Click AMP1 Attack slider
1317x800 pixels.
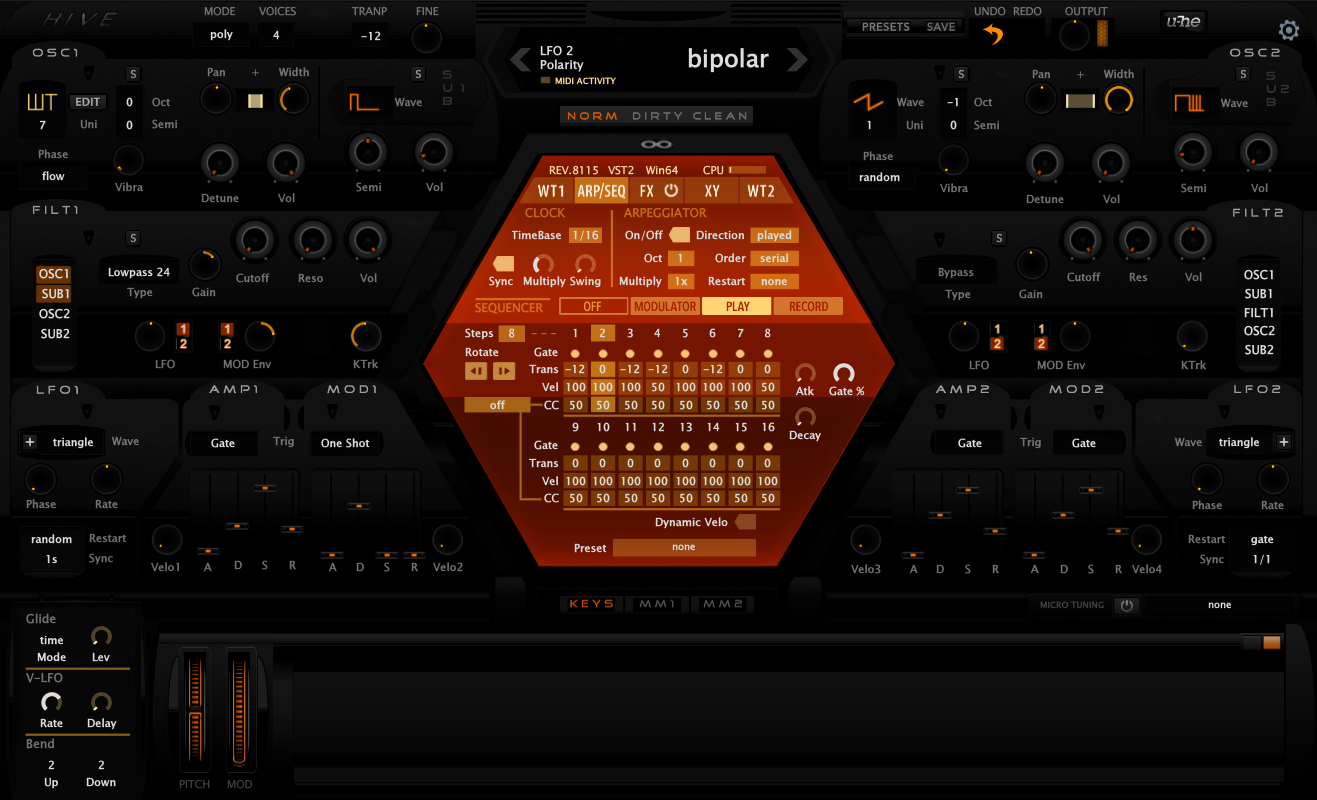coord(208,550)
